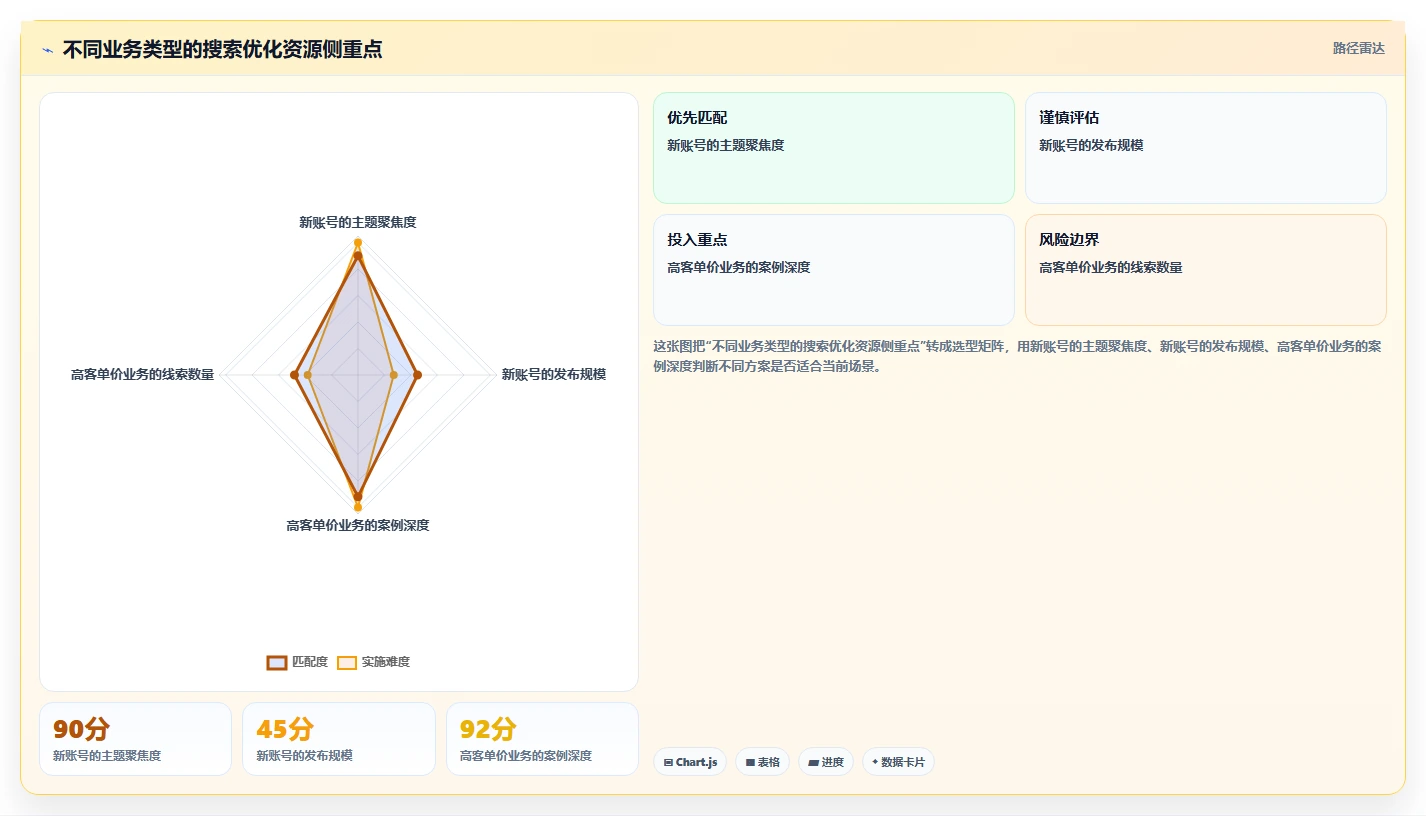This screenshot has width=1426, height=816.
Task: Select the 数据卡片 tag chip
Action: point(898,762)
